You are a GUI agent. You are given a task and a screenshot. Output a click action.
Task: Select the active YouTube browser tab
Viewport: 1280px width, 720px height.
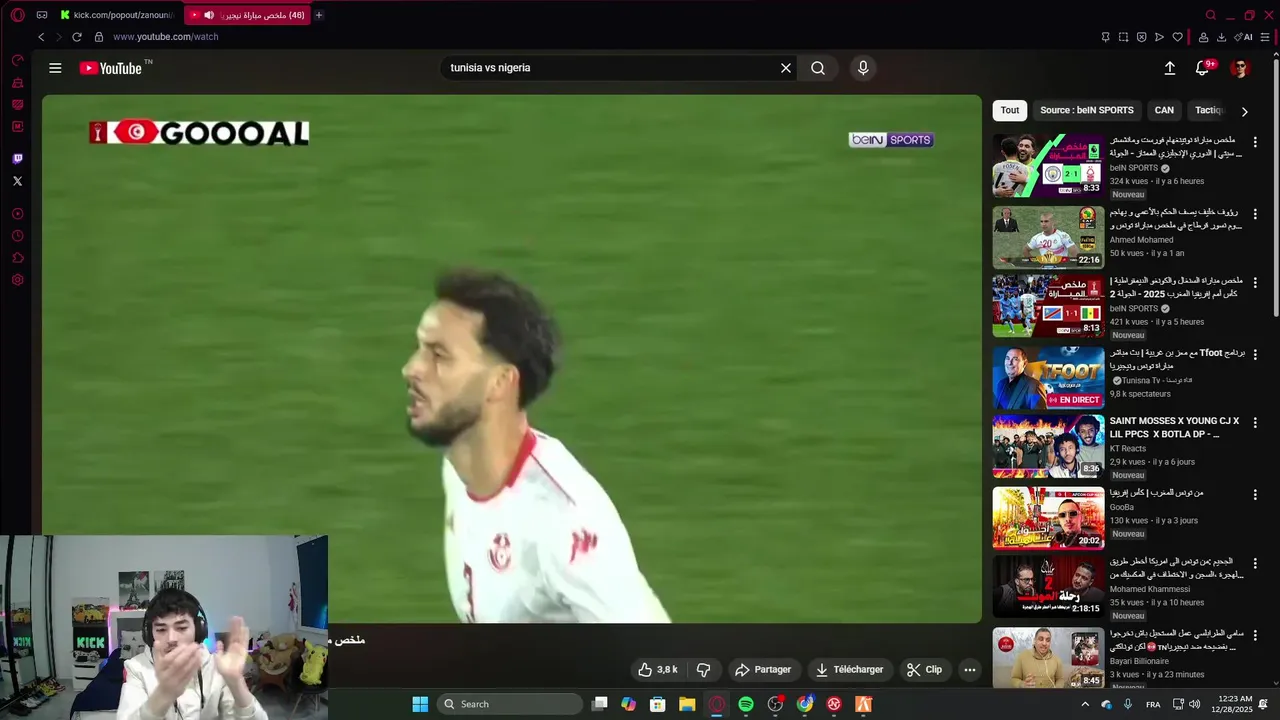tap(247, 15)
